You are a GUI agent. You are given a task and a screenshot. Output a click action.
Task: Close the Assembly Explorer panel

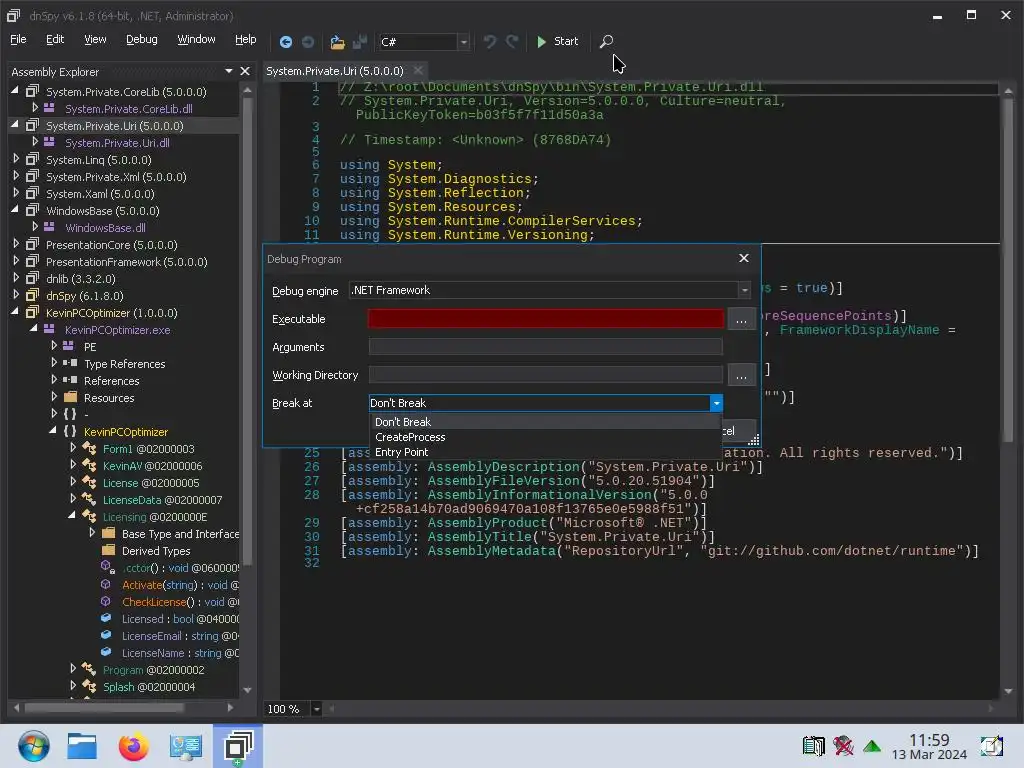click(245, 71)
